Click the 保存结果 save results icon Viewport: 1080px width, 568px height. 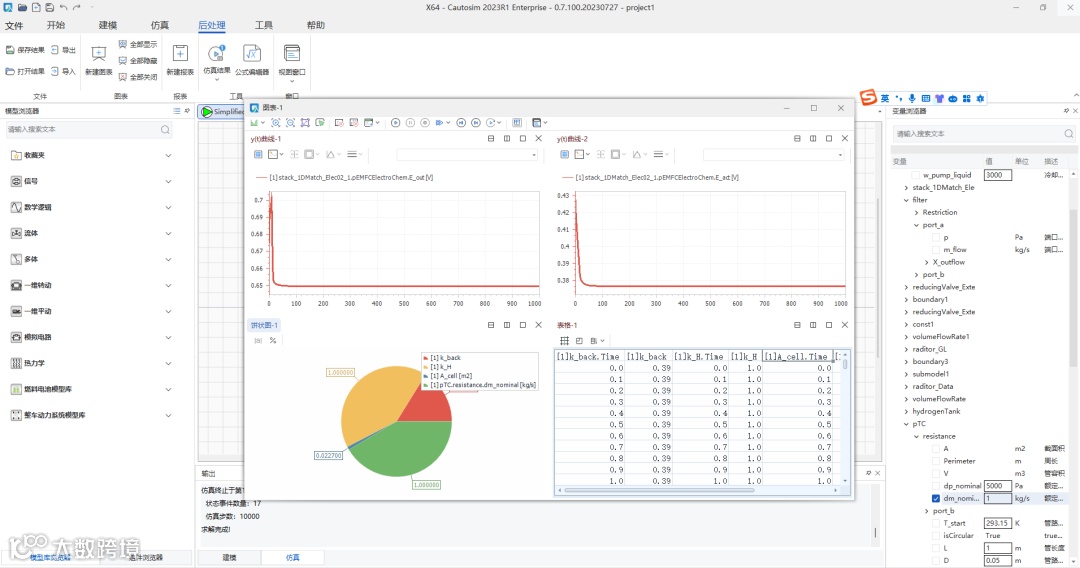point(10,50)
